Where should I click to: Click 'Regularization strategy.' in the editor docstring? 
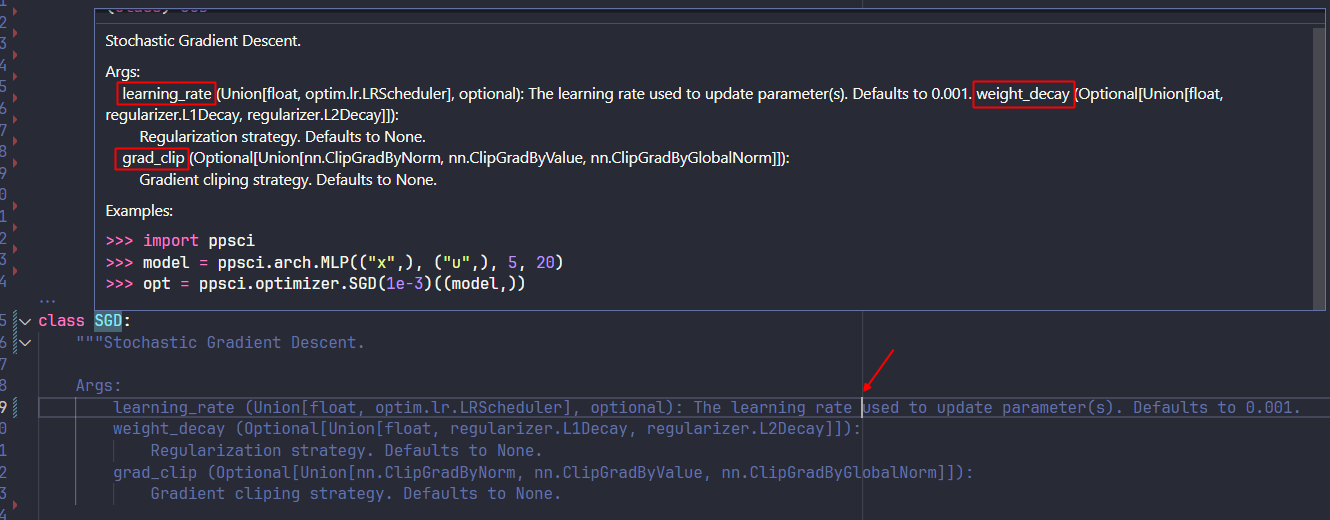263,450
